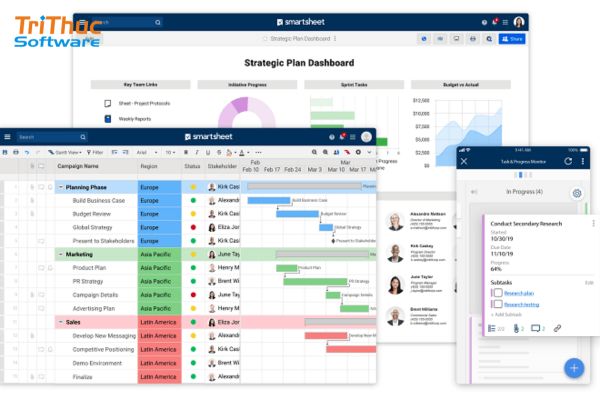Open the more options ellipsis in the sheet toolbar

[x=258, y=152]
